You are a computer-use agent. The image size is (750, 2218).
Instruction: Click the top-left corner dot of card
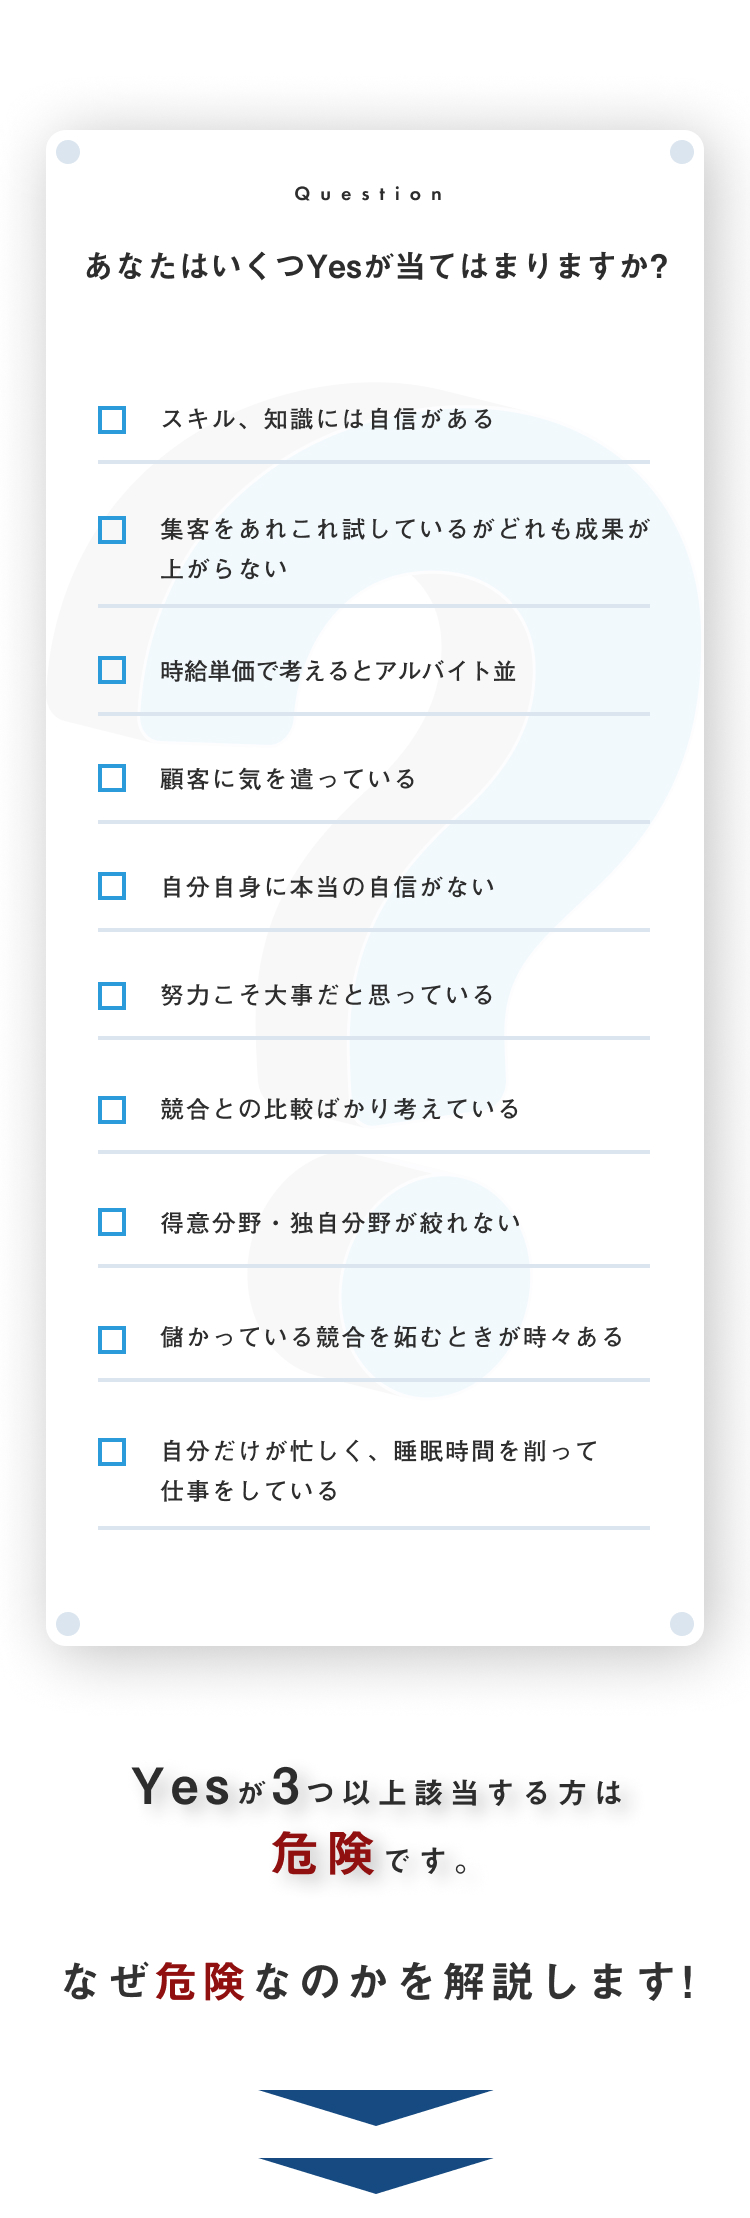68,152
